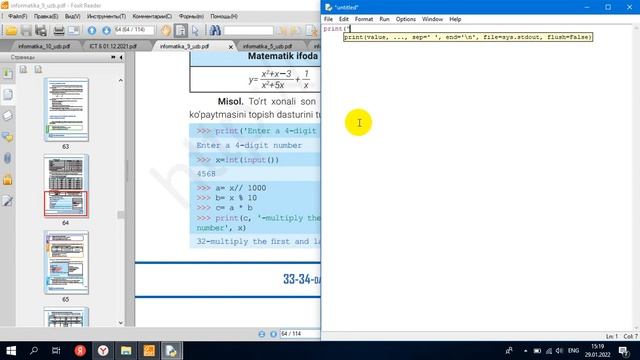Collapse the Pages panel with left arrow

pos(121,58)
